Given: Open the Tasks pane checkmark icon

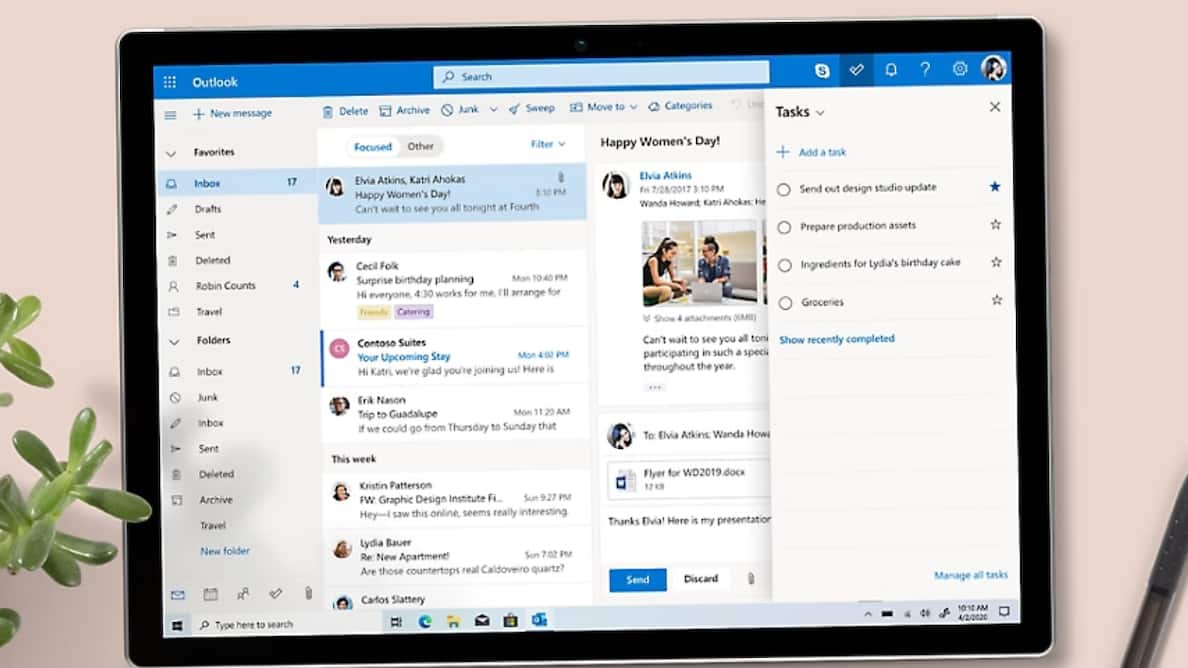Looking at the screenshot, I should coord(856,69).
